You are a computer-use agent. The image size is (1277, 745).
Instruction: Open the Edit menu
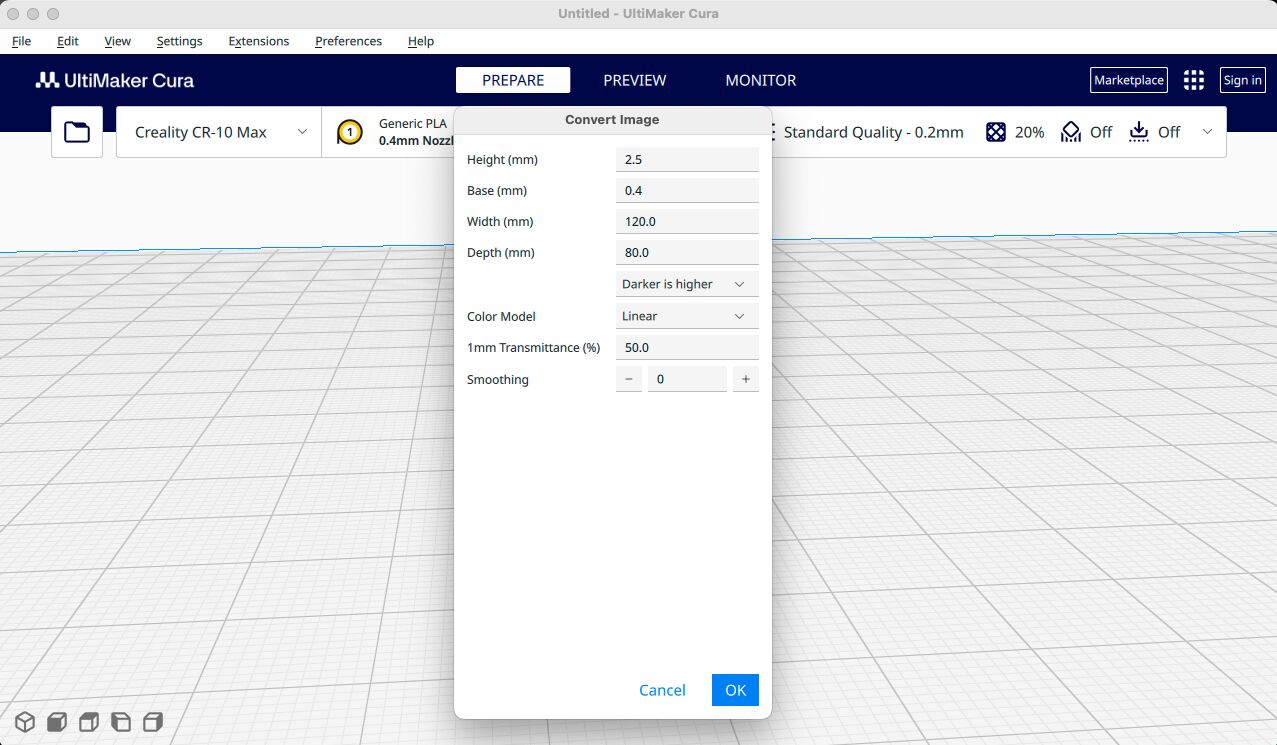(x=68, y=41)
